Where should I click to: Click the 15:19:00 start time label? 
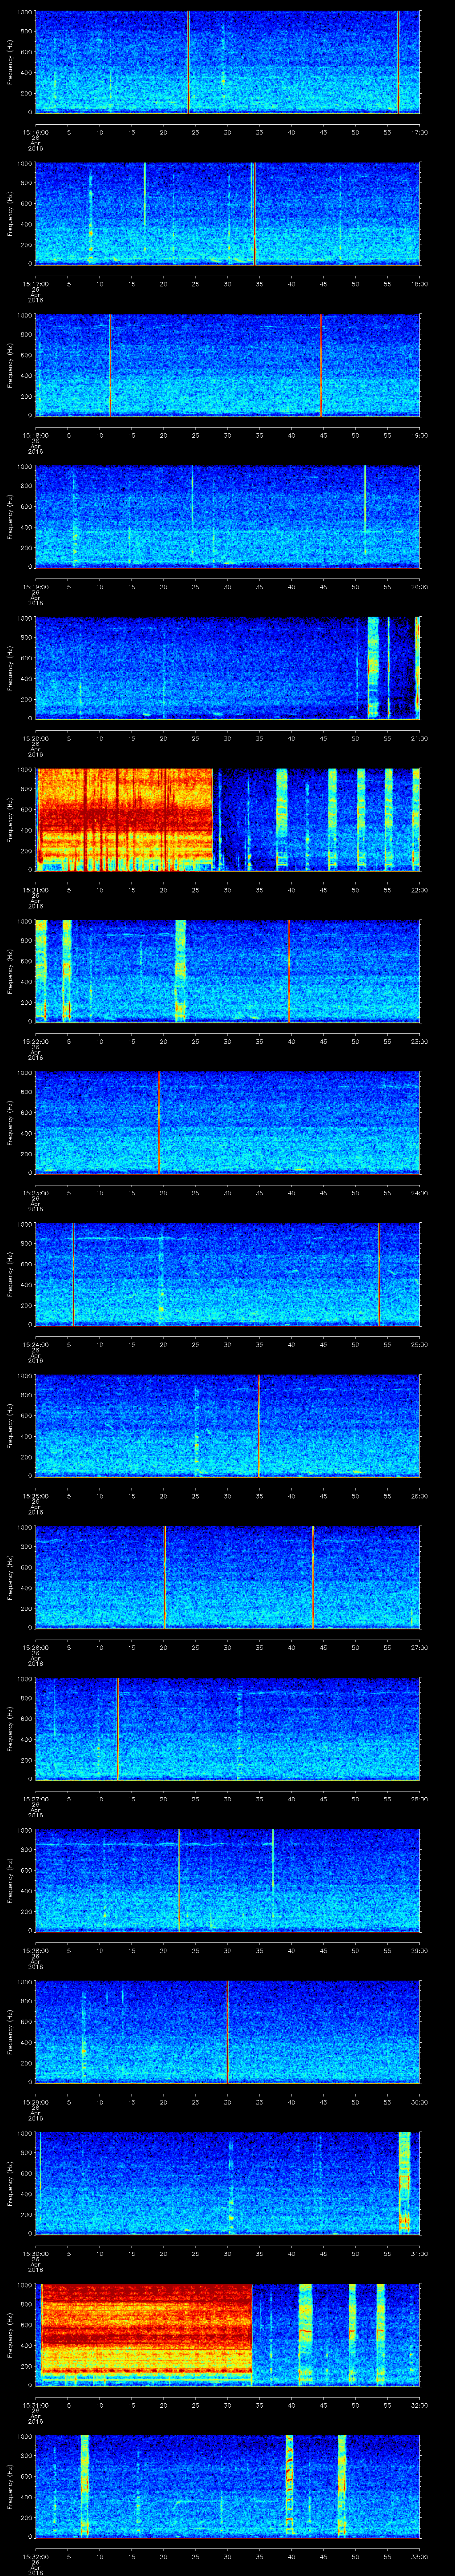36,587
